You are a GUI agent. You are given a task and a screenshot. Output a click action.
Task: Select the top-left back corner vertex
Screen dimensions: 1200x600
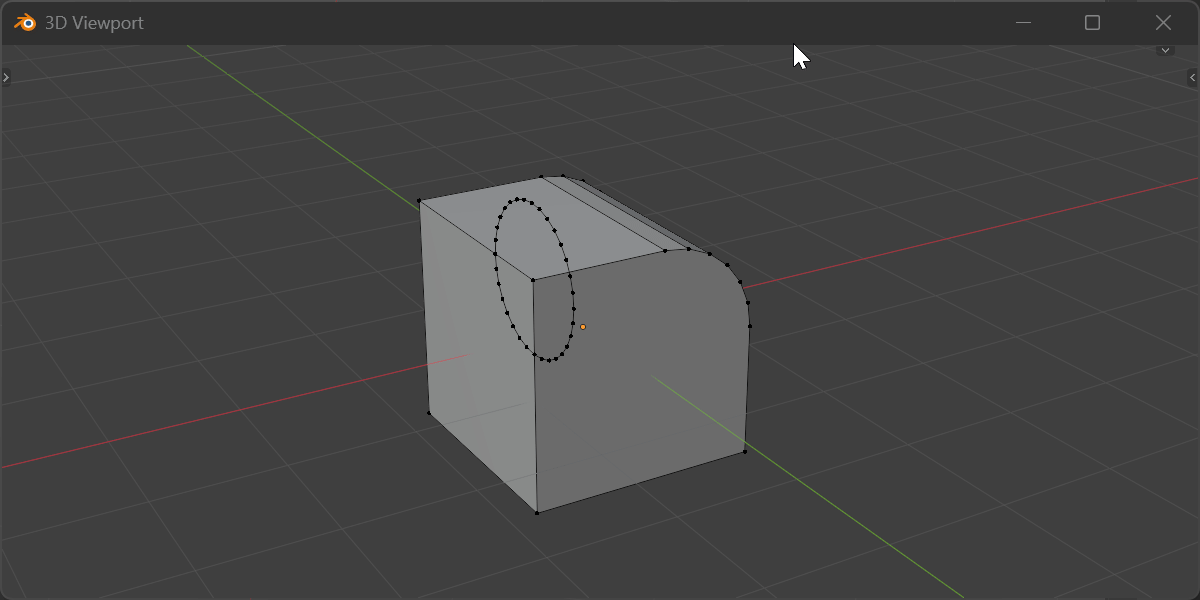[420, 201]
